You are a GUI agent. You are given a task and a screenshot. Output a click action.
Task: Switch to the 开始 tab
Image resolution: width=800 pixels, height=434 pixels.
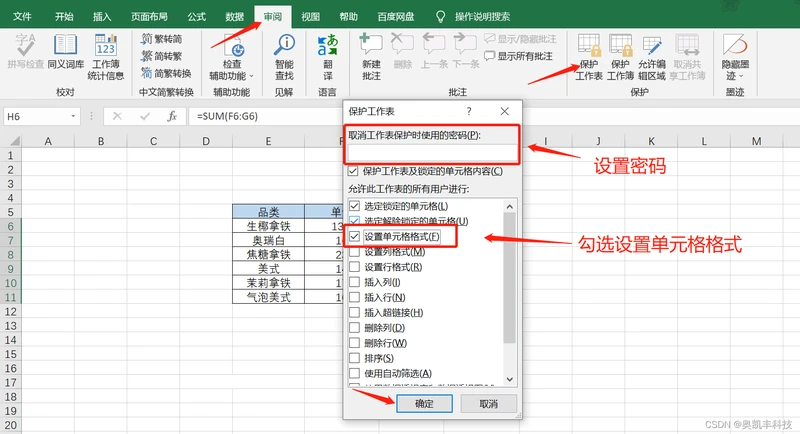click(x=64, y=17)
